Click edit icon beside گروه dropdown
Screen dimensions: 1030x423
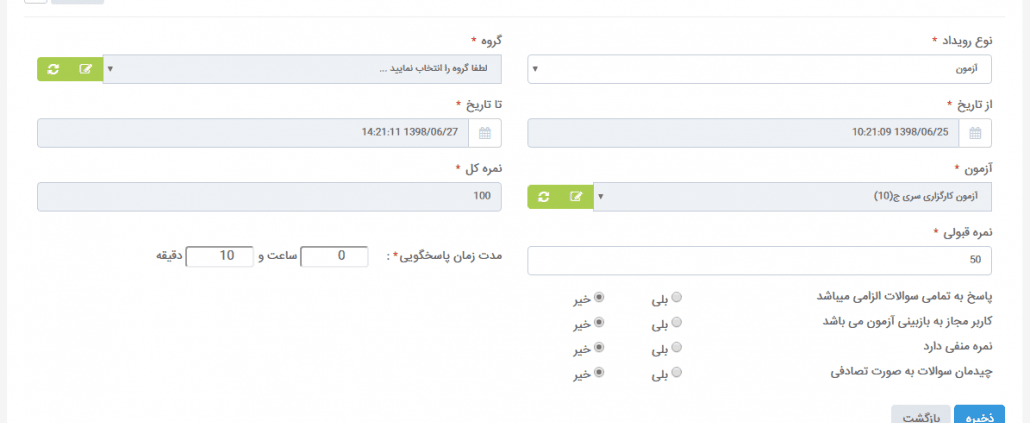click(x=86, y=69)
